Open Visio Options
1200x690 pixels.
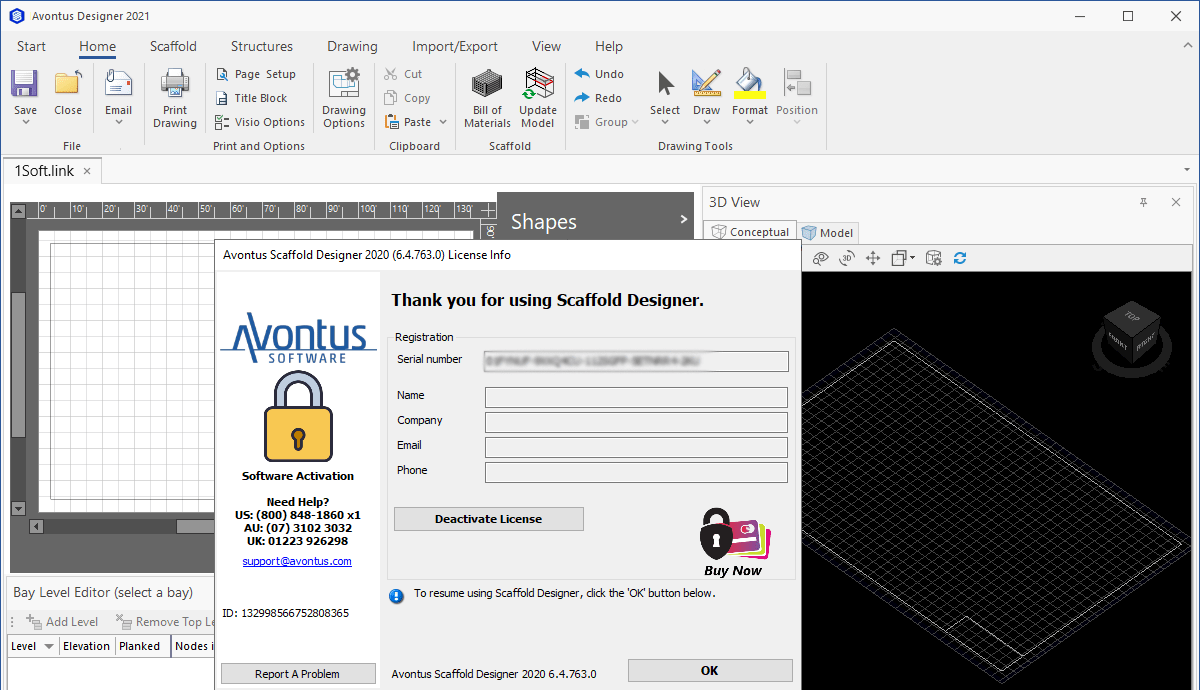click(260, 122)
